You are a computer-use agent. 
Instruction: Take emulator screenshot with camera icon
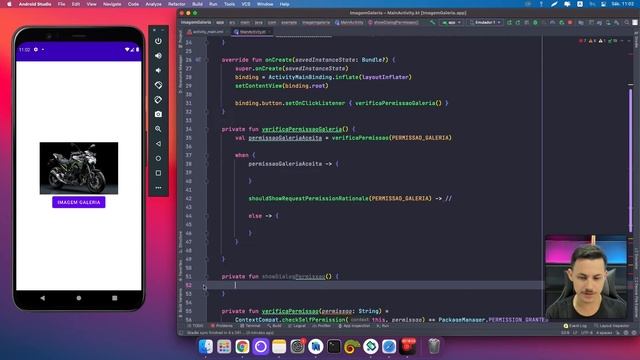coord(158,114)
